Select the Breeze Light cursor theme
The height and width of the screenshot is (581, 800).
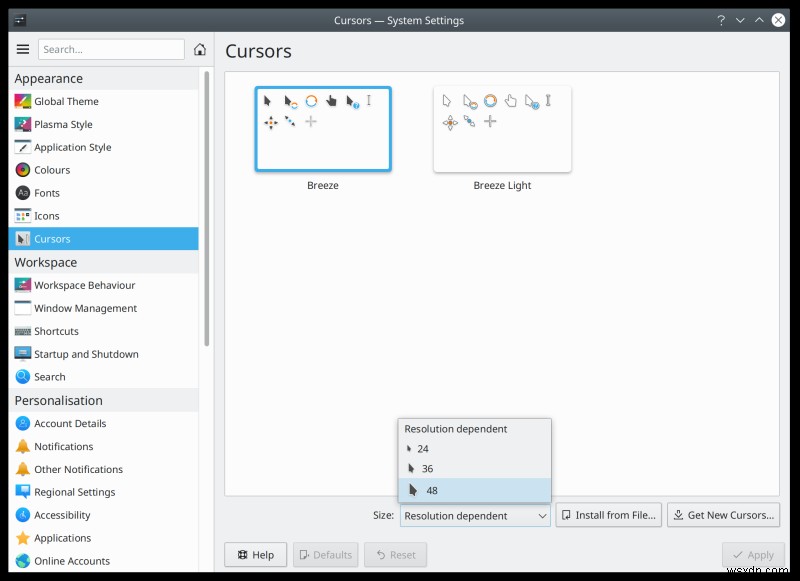point(503,129)
